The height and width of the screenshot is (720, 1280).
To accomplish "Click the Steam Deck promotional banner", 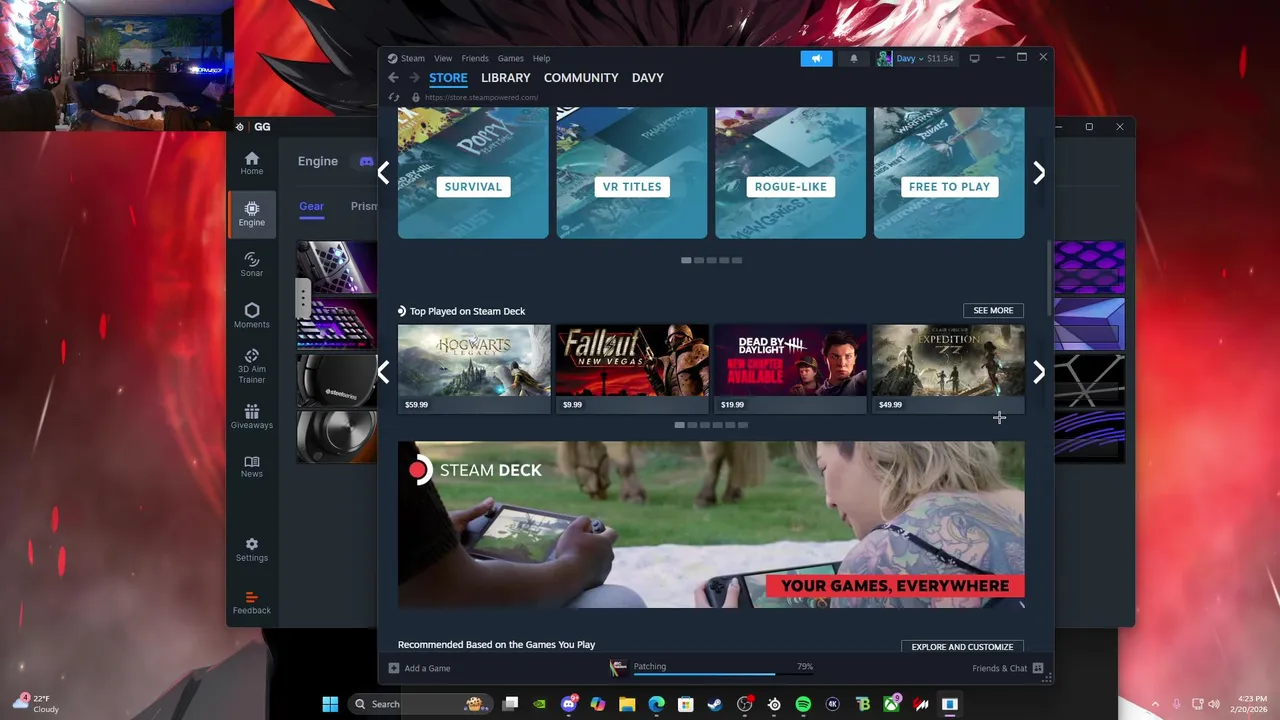I will click(x=711, y=525).
